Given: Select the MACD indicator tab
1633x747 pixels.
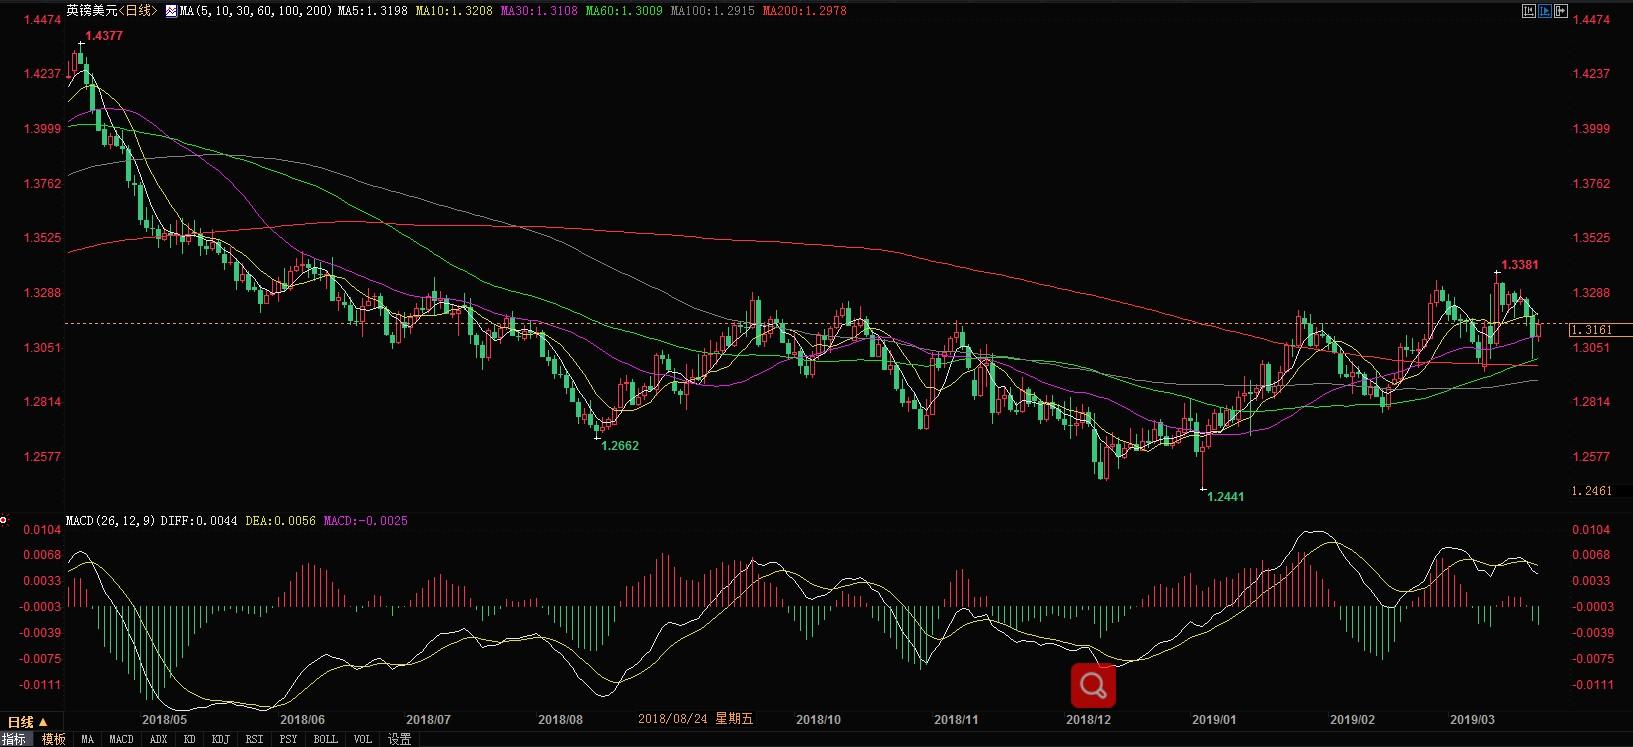Looking at the screenshot, I should 121,739.
